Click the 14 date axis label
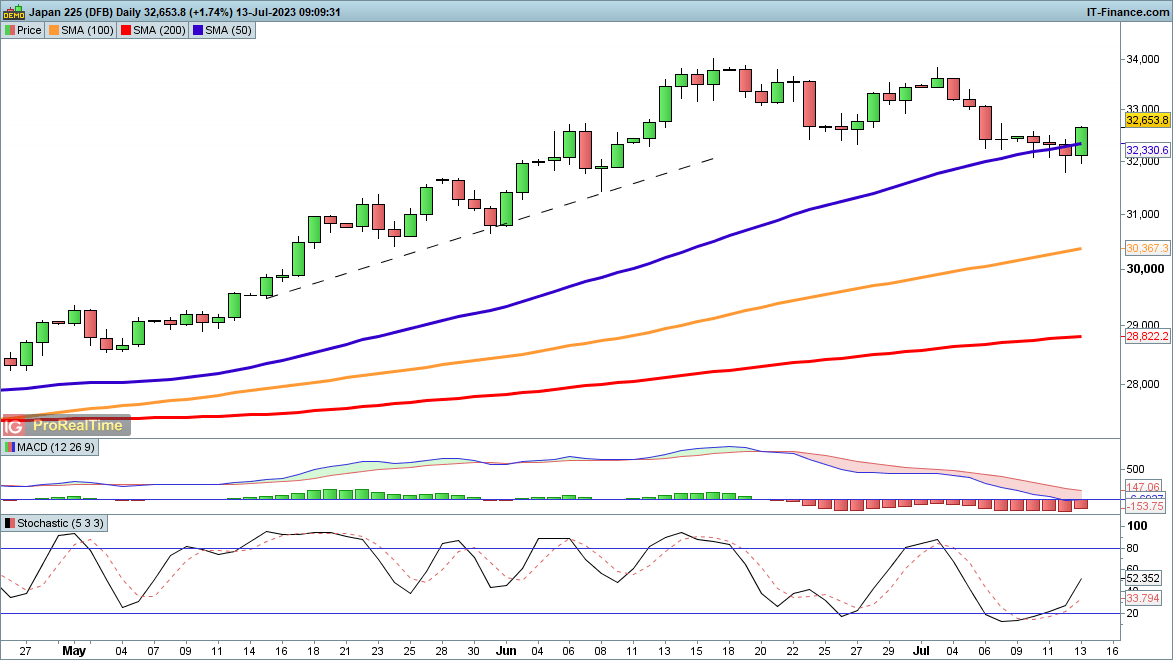The height and width of the screenshot is (660, 1173). (x=249, y=651)
